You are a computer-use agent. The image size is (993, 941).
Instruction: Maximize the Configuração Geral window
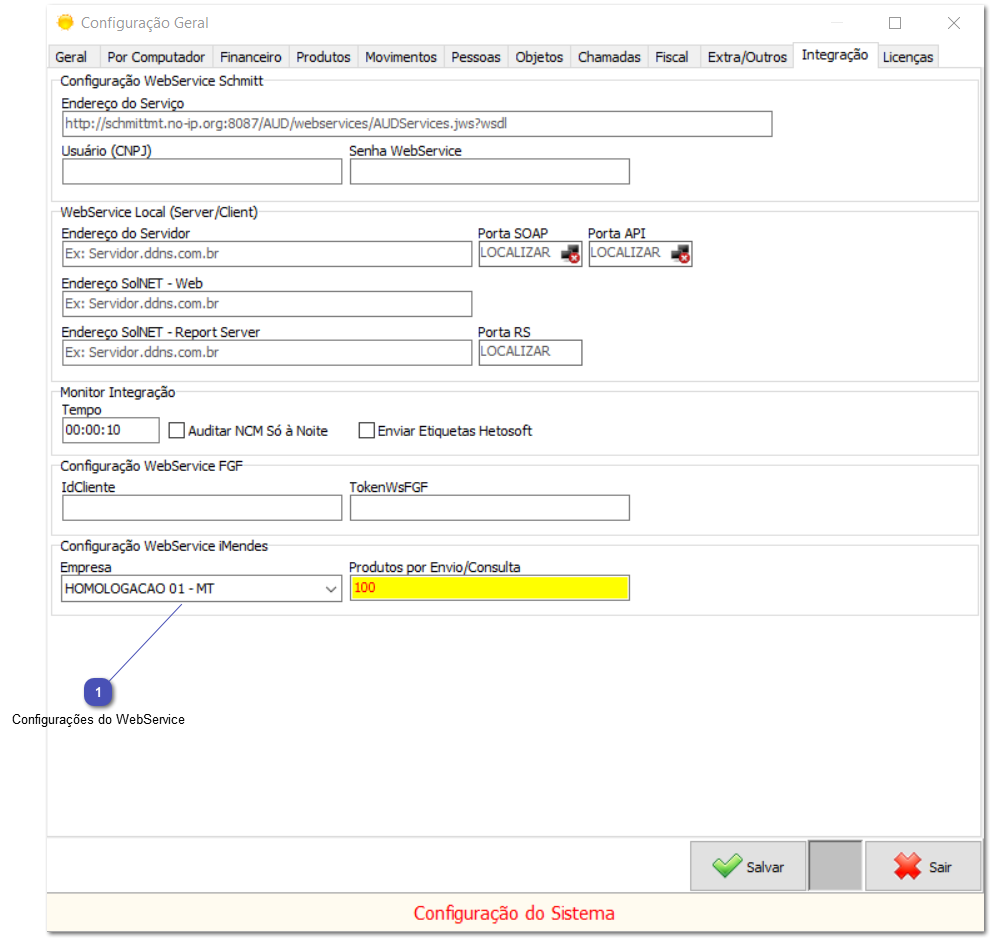895,23
